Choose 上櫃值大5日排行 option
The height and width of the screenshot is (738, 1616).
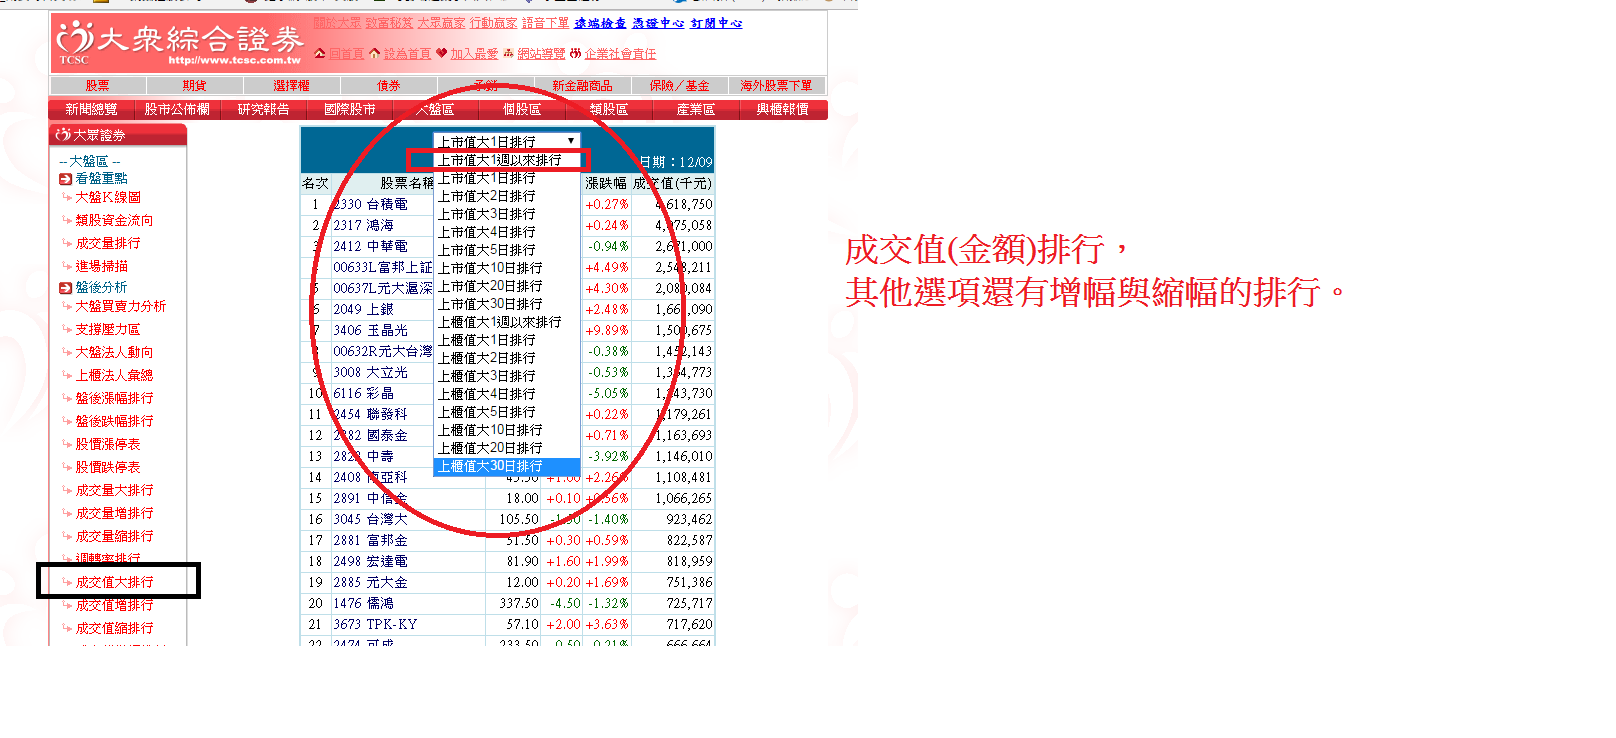point(507,412)
